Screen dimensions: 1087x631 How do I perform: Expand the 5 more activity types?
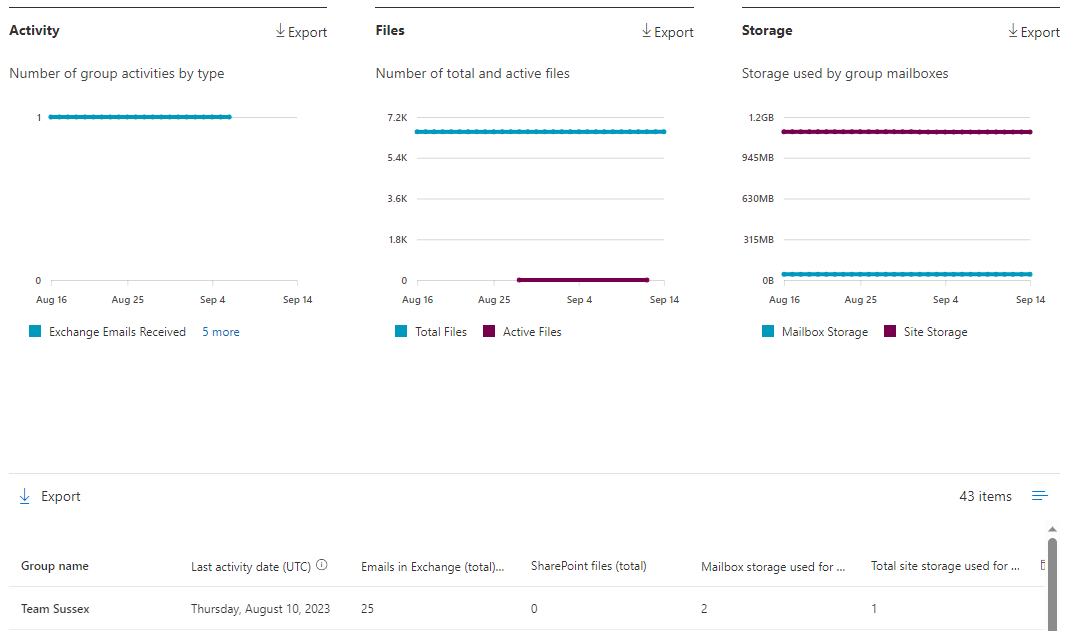point(220,331)
